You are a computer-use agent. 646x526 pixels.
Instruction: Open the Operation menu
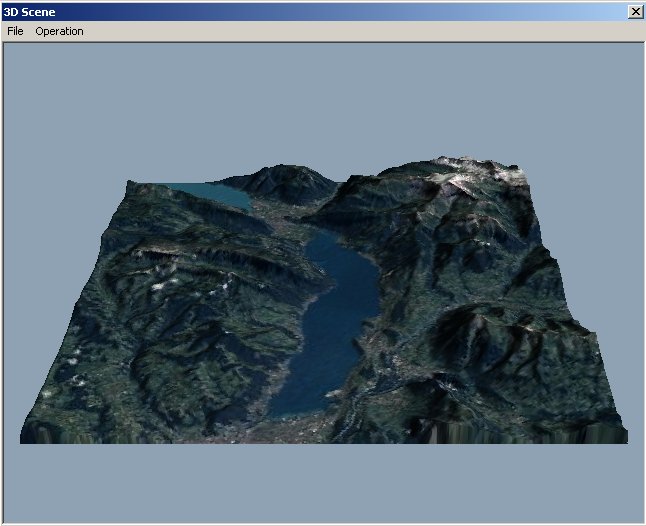coord(59,31)
